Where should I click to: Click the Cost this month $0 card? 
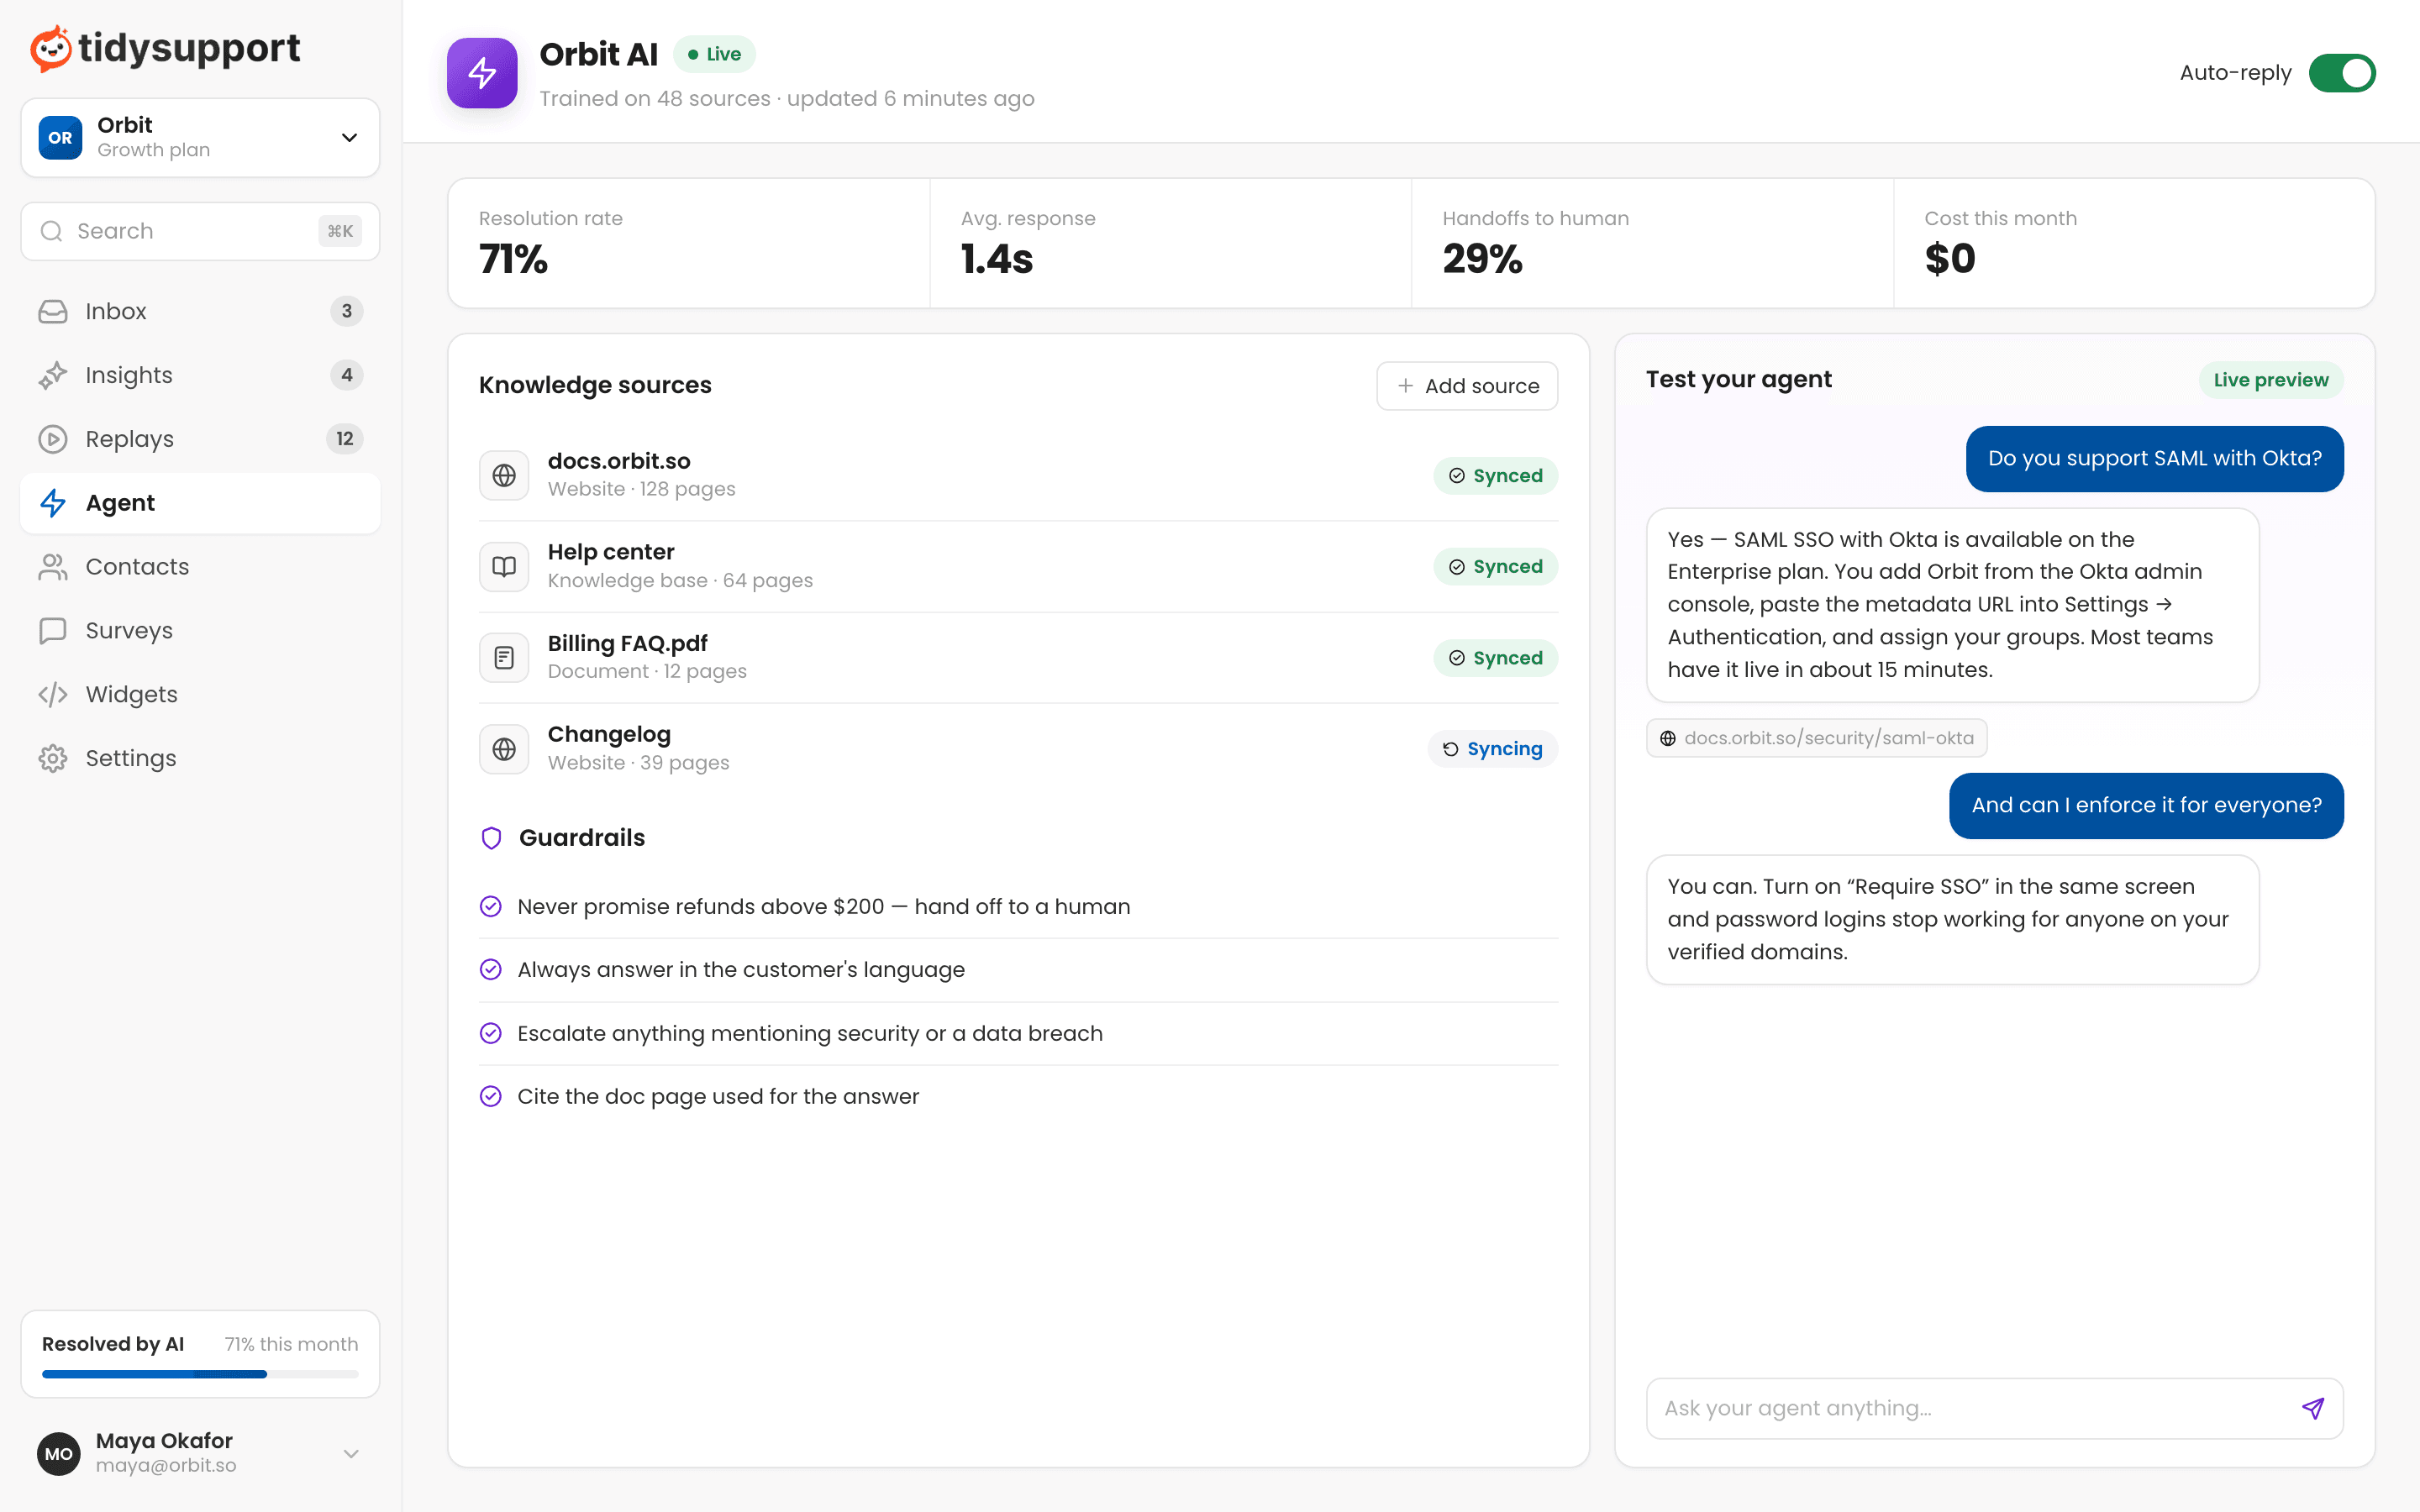tap(2134, 243)
